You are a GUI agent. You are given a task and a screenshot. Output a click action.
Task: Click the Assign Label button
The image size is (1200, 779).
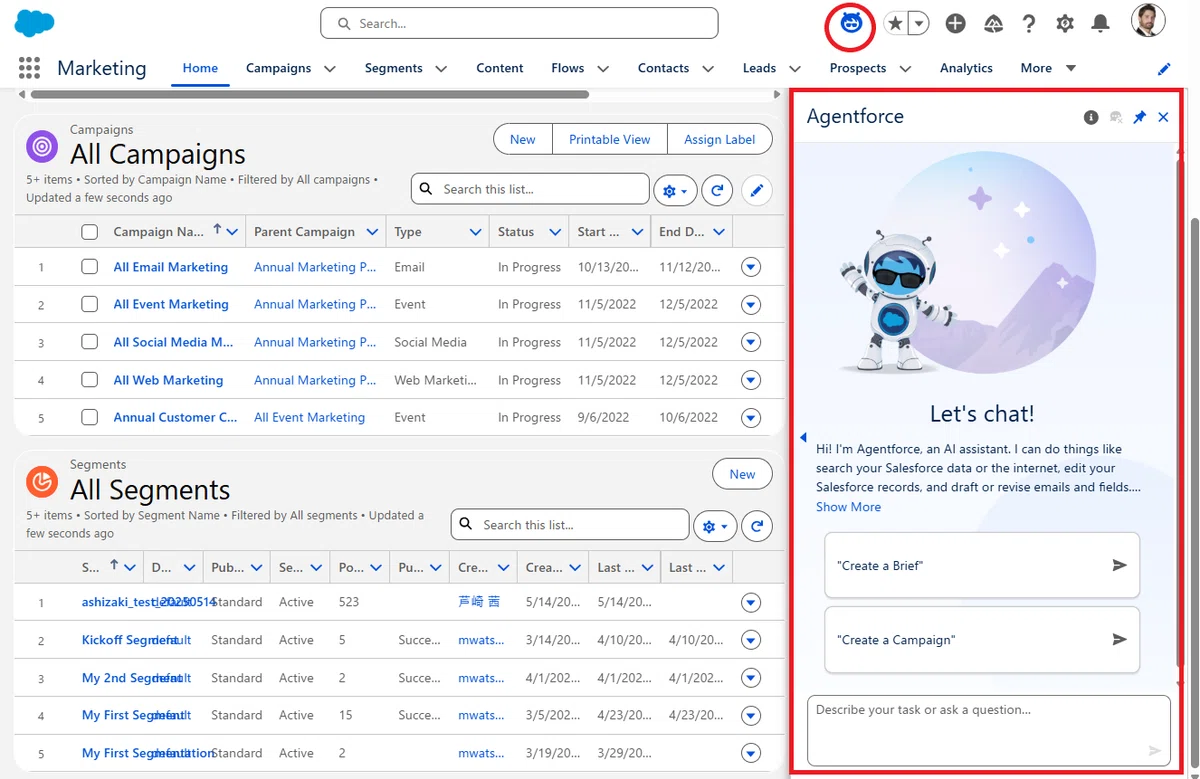[720, 139]
